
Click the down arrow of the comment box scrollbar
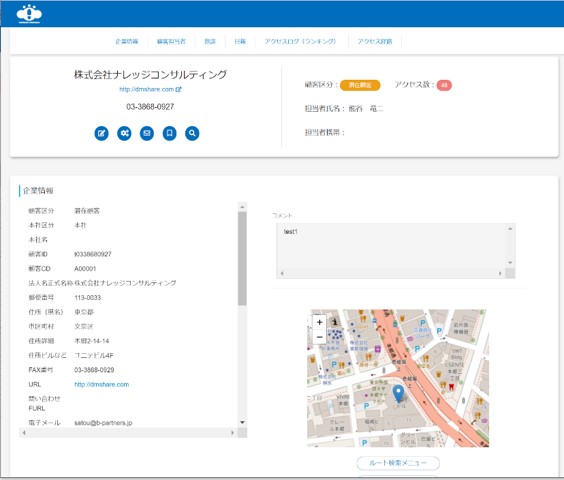510,263
